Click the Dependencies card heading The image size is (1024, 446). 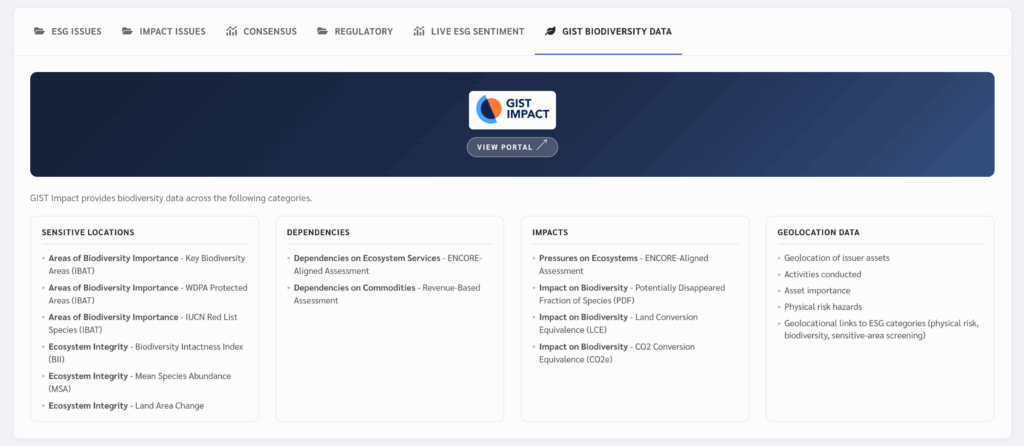pos(318,232)
